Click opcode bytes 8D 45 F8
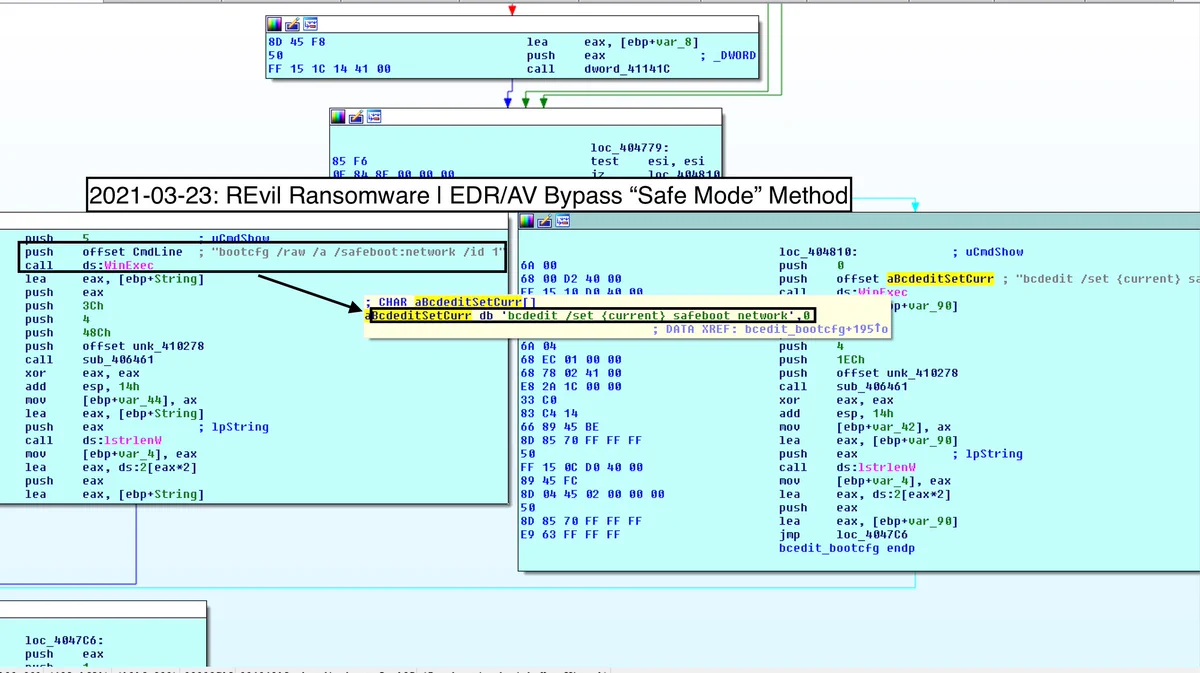1200x673 pixels. (x=296, y=42)
